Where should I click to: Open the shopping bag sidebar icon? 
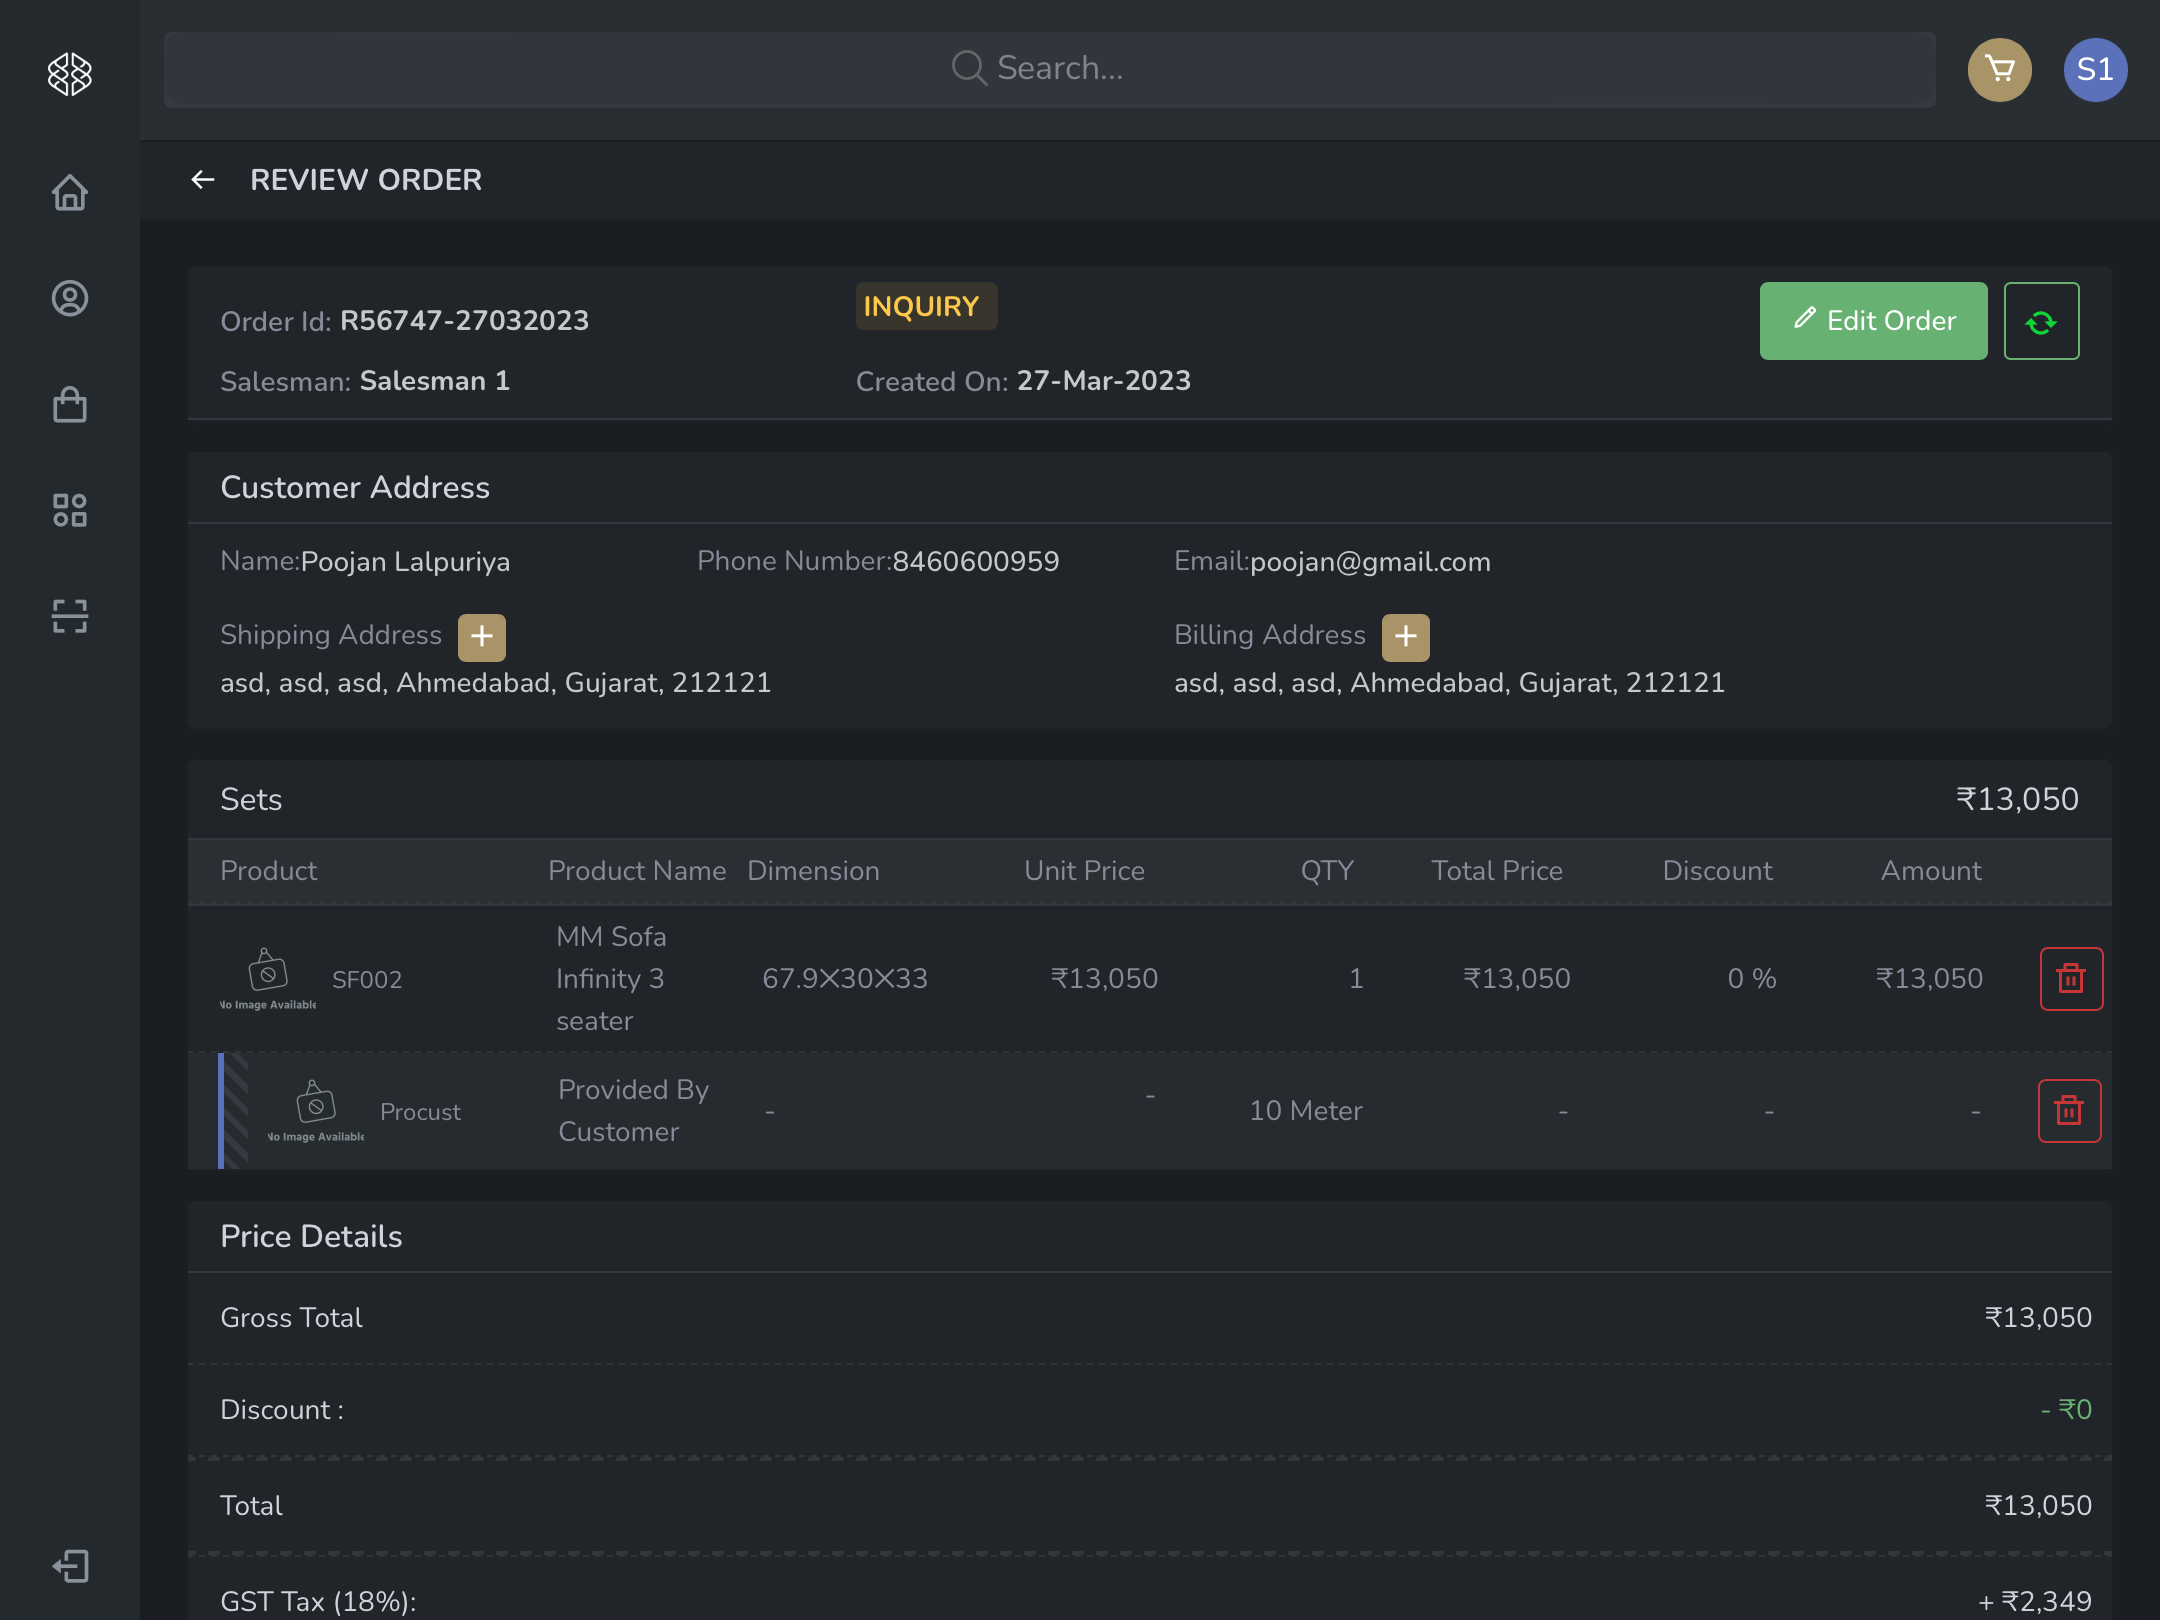tap(70, 405)
